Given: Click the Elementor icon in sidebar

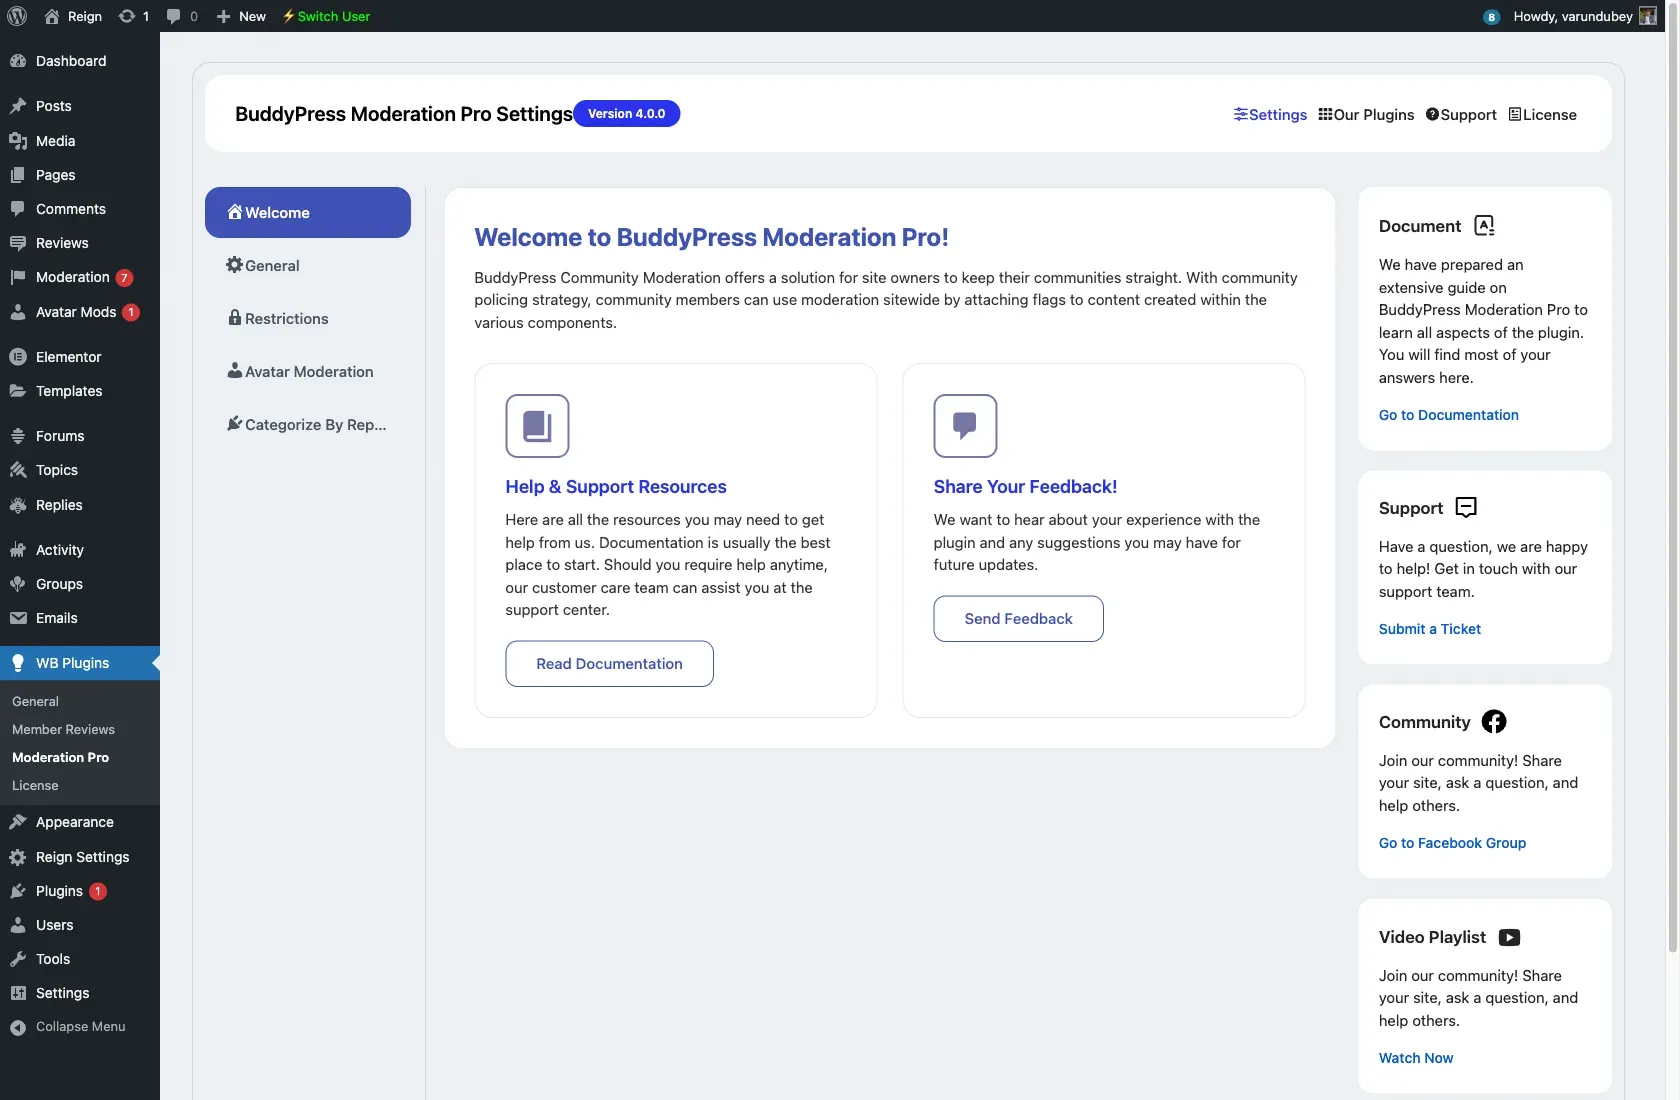Looking at the screenshot, I should pyautogui.click(x=18, y=357).
